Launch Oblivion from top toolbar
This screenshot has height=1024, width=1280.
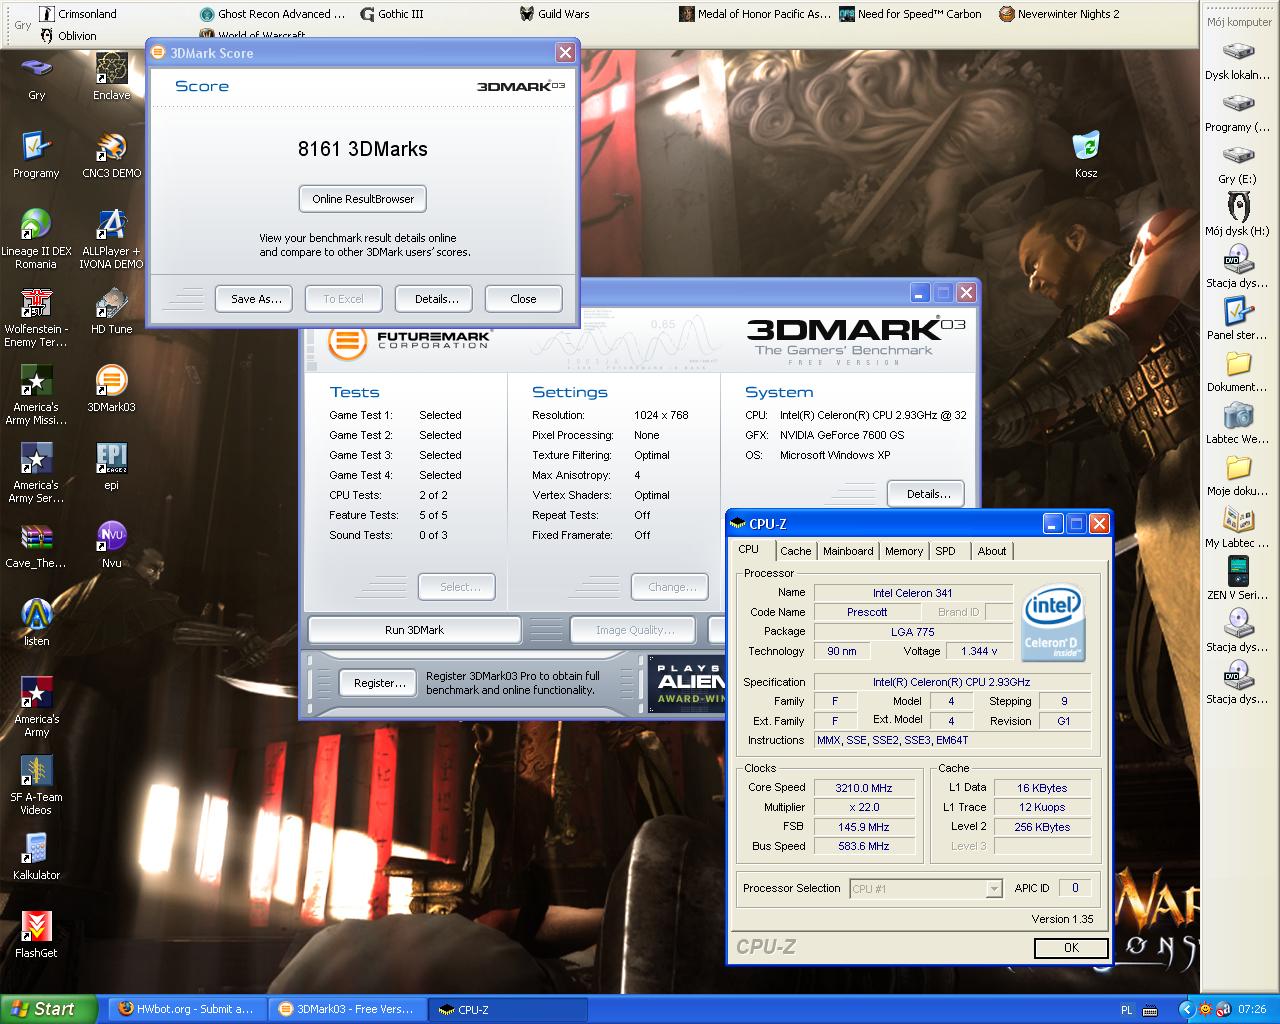point(68,36)
